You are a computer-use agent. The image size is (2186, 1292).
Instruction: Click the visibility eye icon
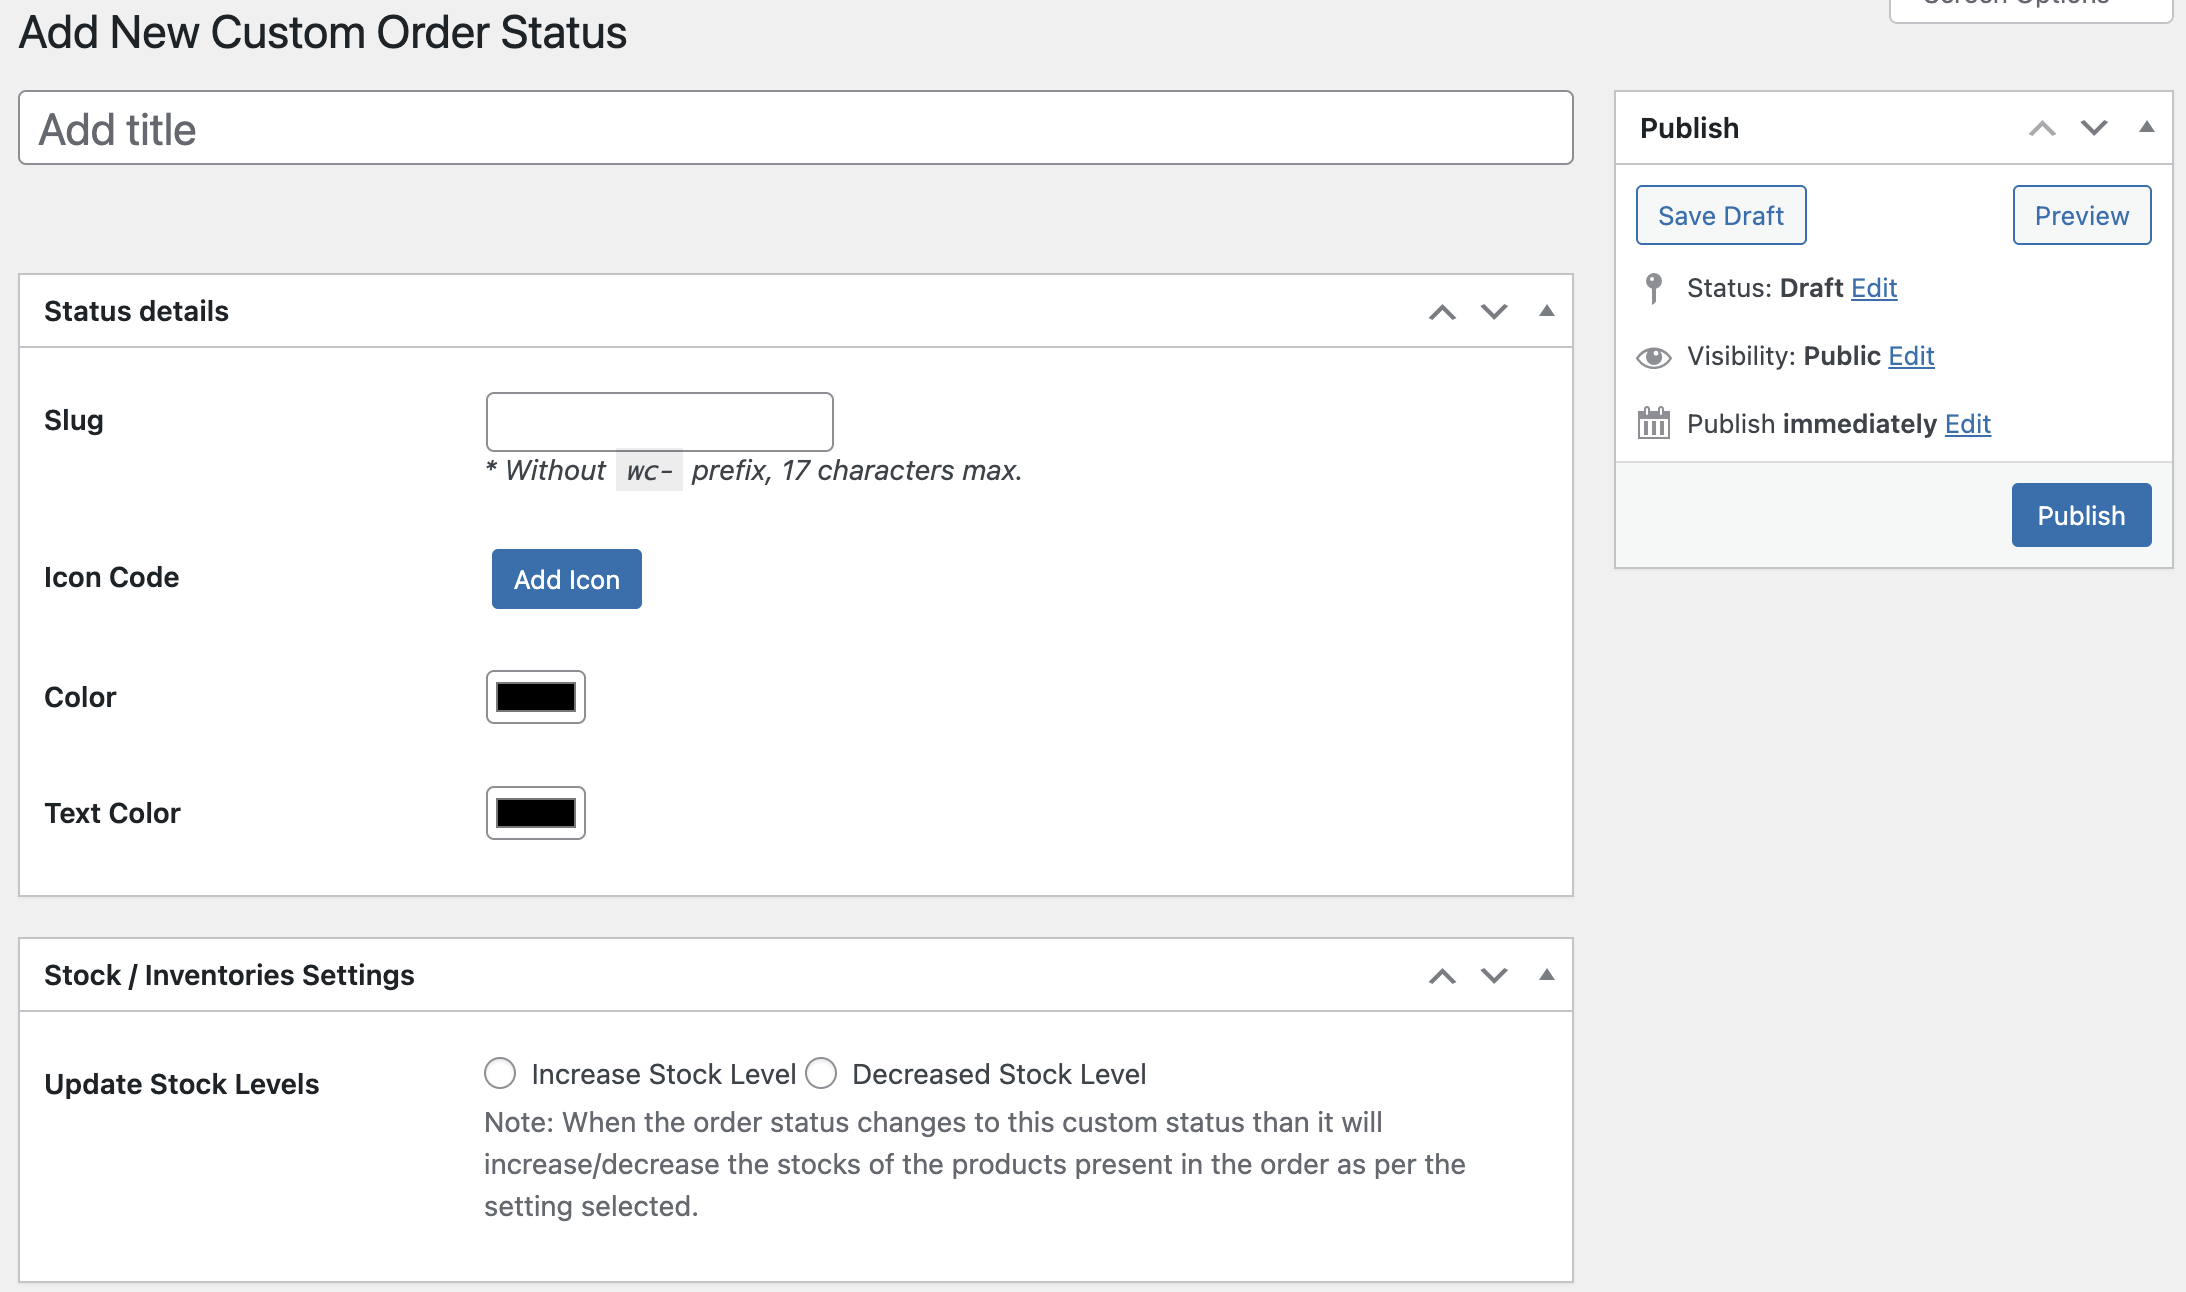[x=1654, y=357]
